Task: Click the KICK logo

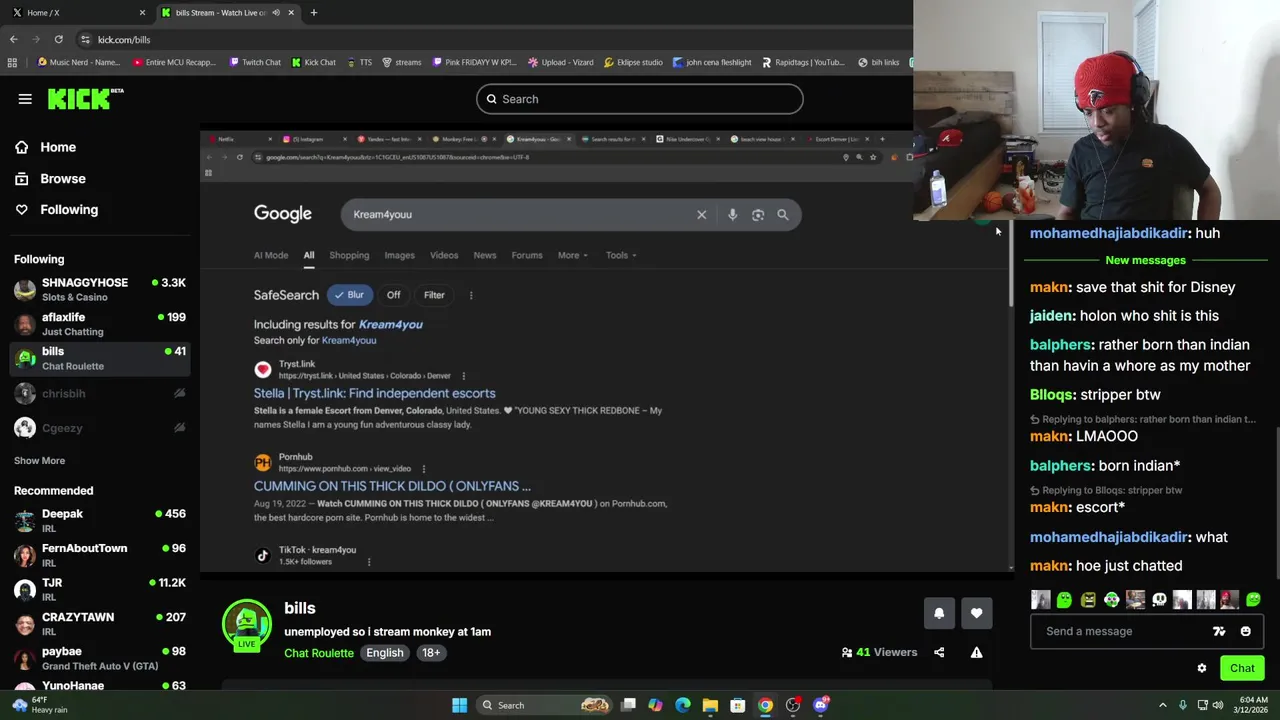Action: 86,98
